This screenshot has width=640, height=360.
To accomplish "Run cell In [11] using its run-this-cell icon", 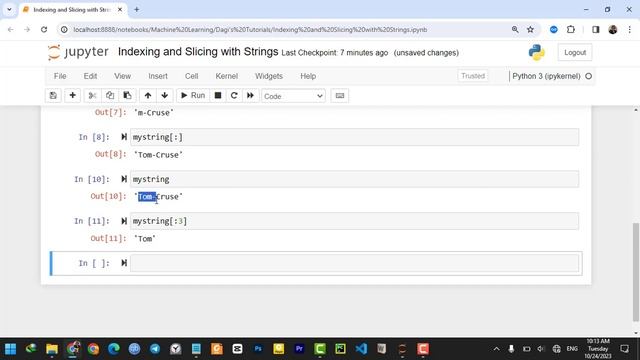I will (x=124, y=221).
